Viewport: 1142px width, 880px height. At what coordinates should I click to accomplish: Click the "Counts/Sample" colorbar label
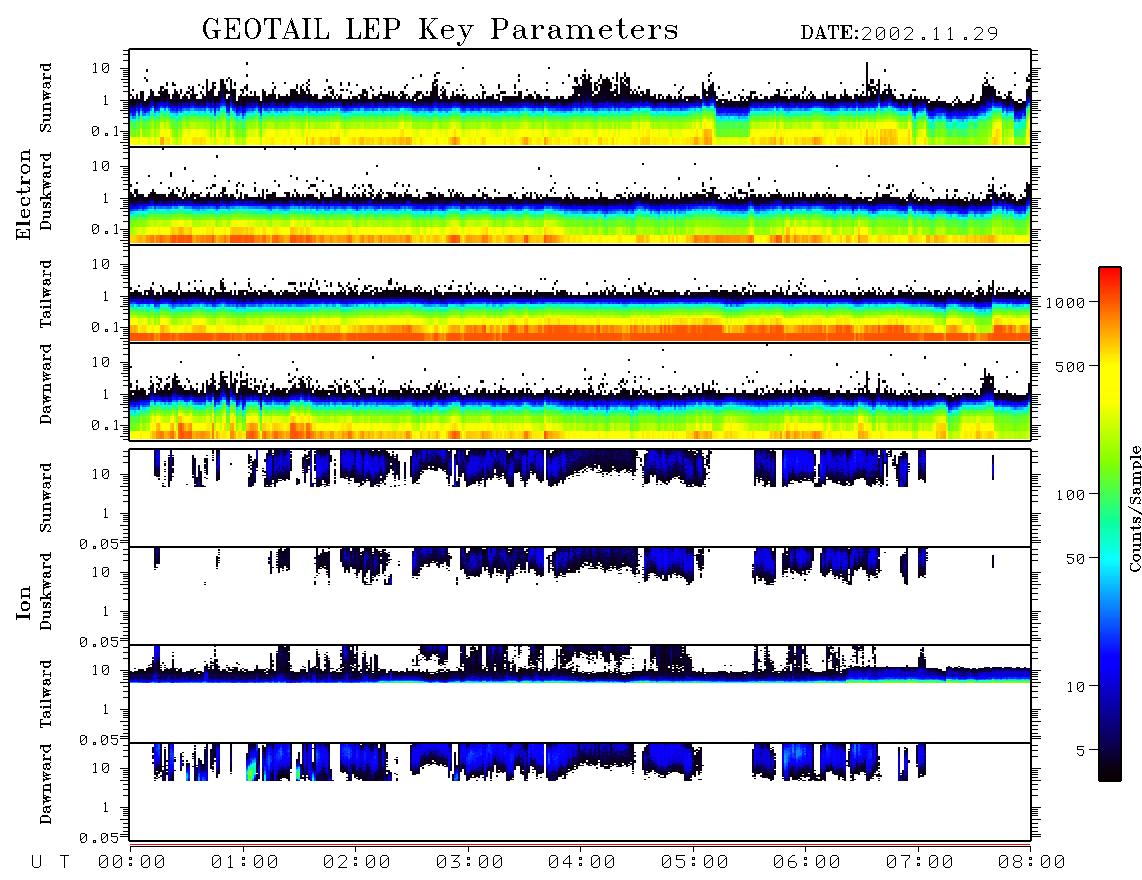(x=1134, y=508)
